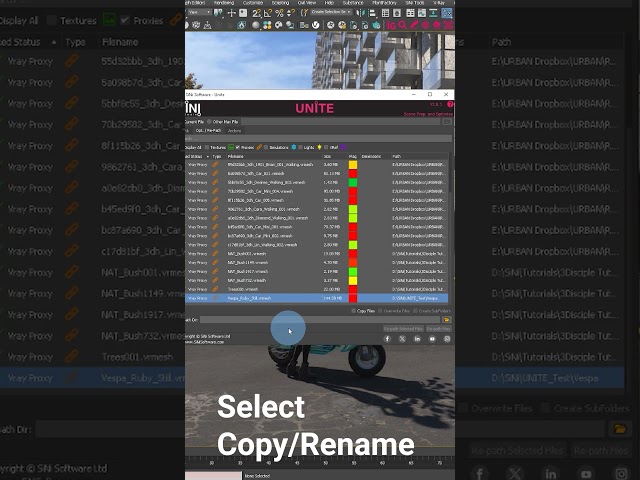640x480 pixels.
Task: Toggle the Textures checkbox
Action: 207,147
